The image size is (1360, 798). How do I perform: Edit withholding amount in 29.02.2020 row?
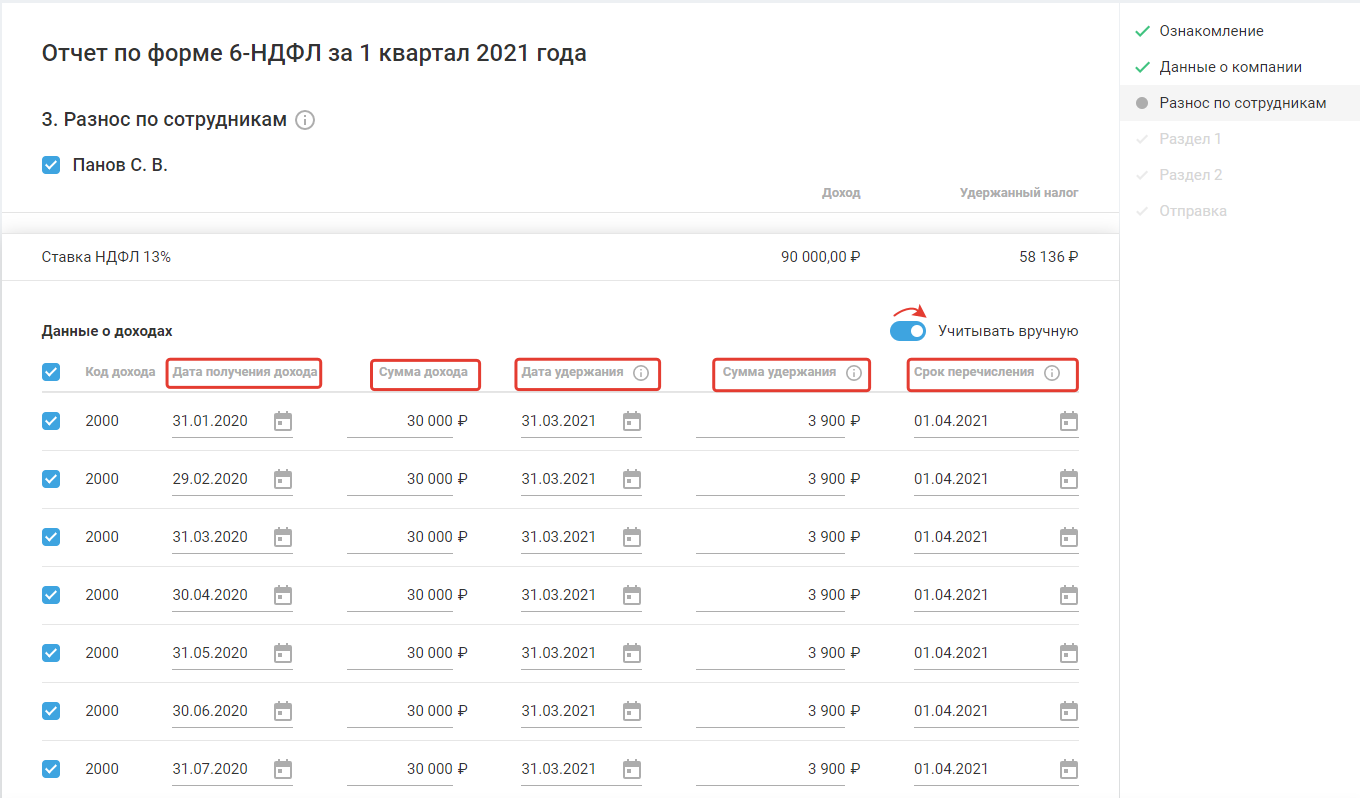click(770, 479)
